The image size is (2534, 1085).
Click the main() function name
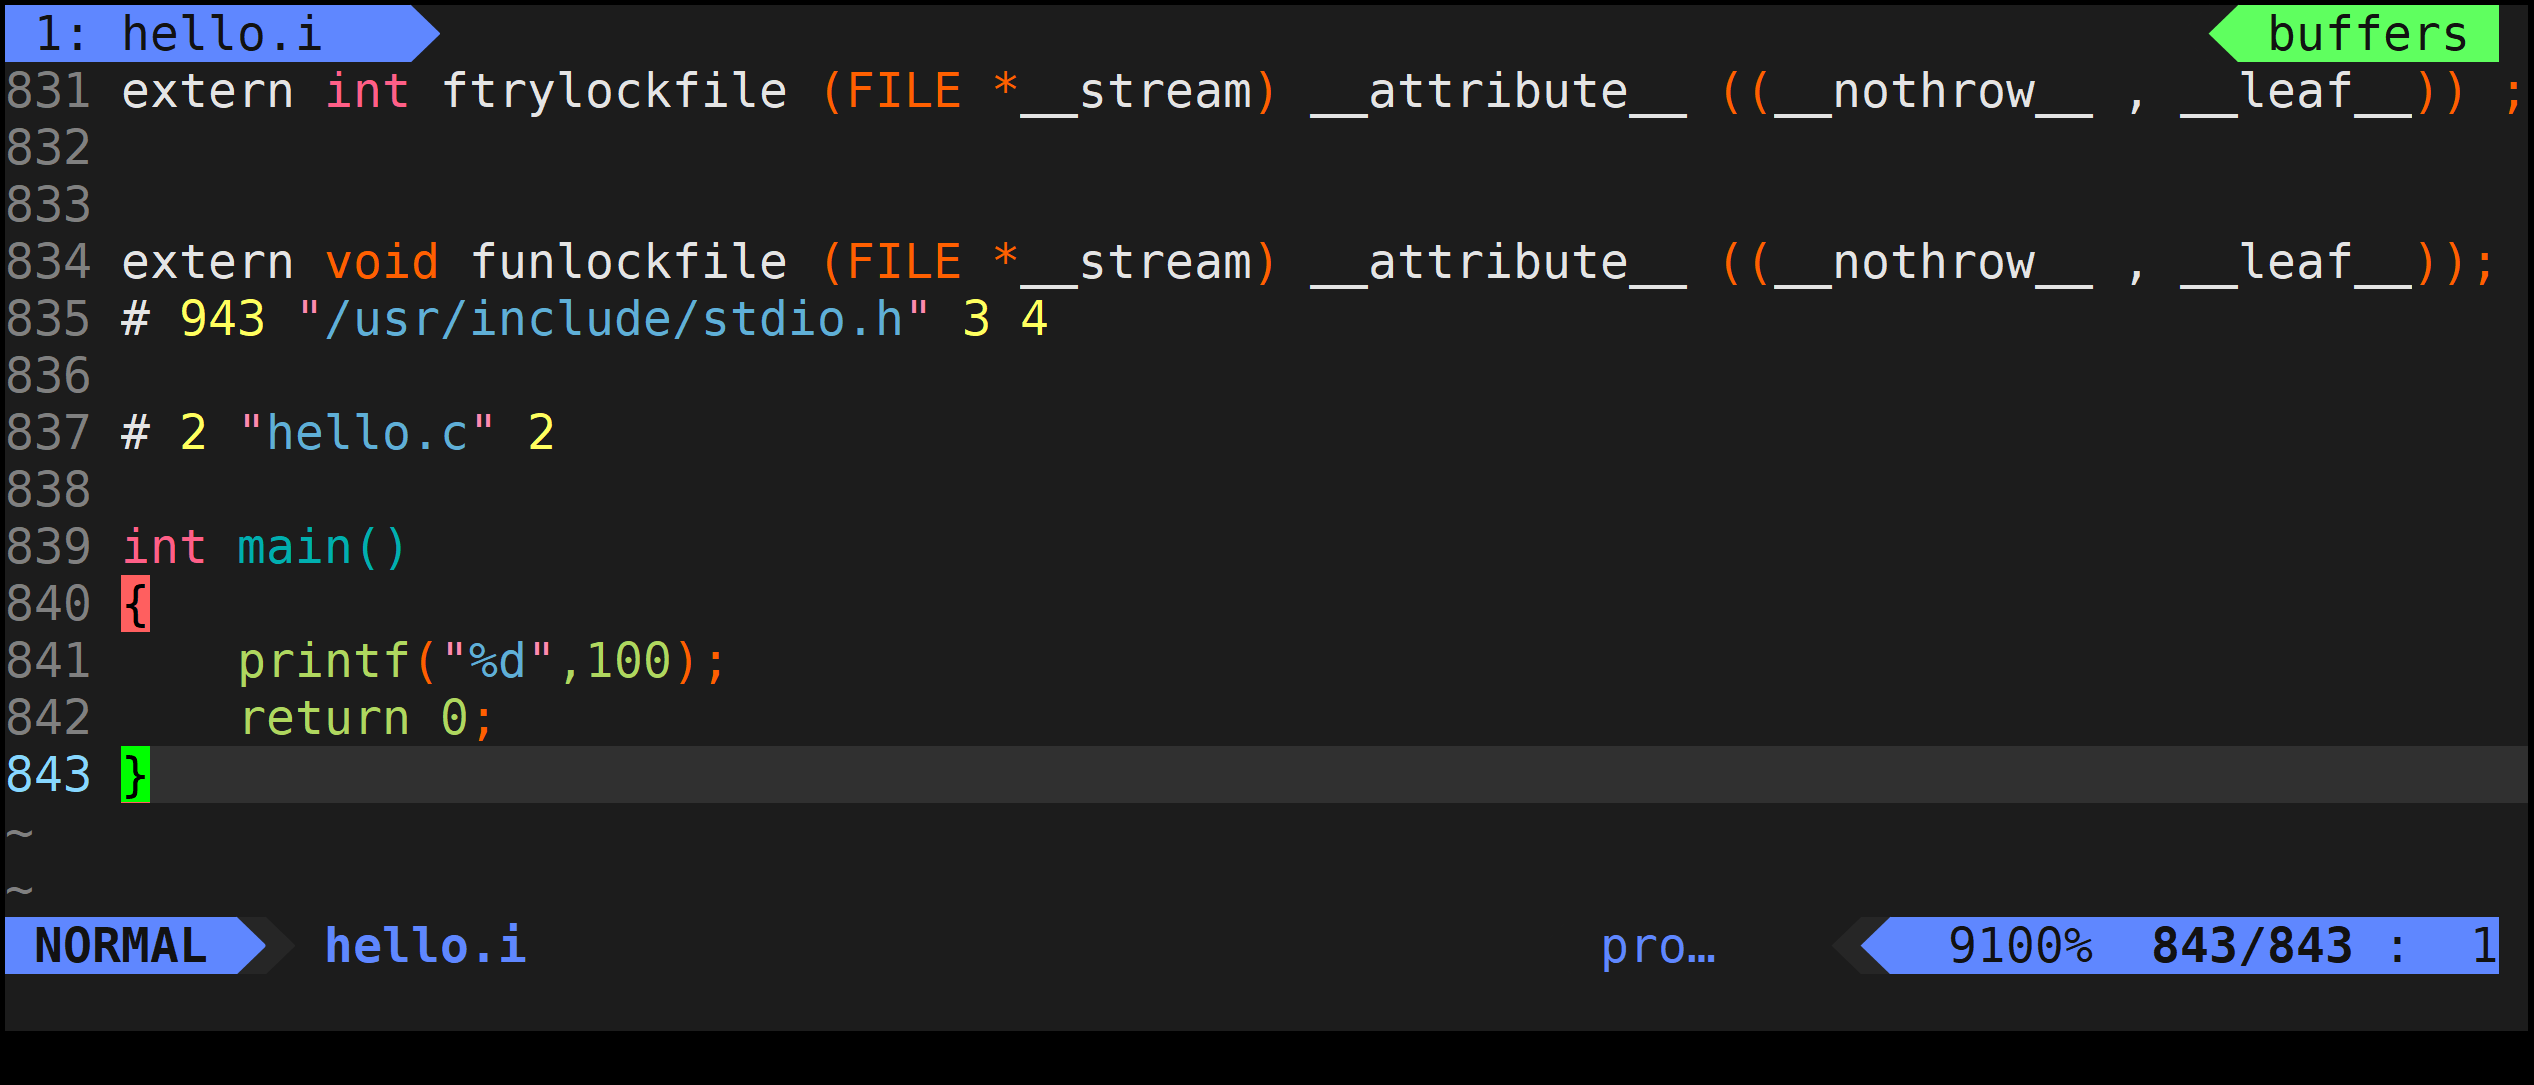click(295, 547)
